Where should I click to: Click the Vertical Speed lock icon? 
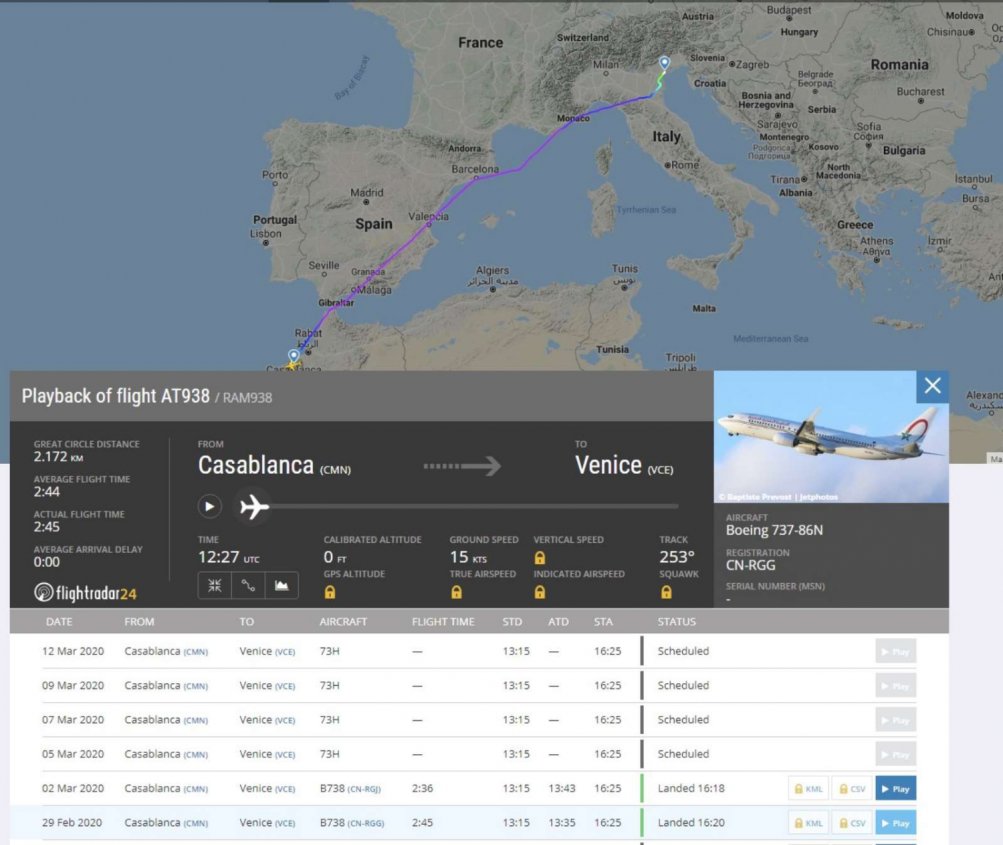click(540, 558)
